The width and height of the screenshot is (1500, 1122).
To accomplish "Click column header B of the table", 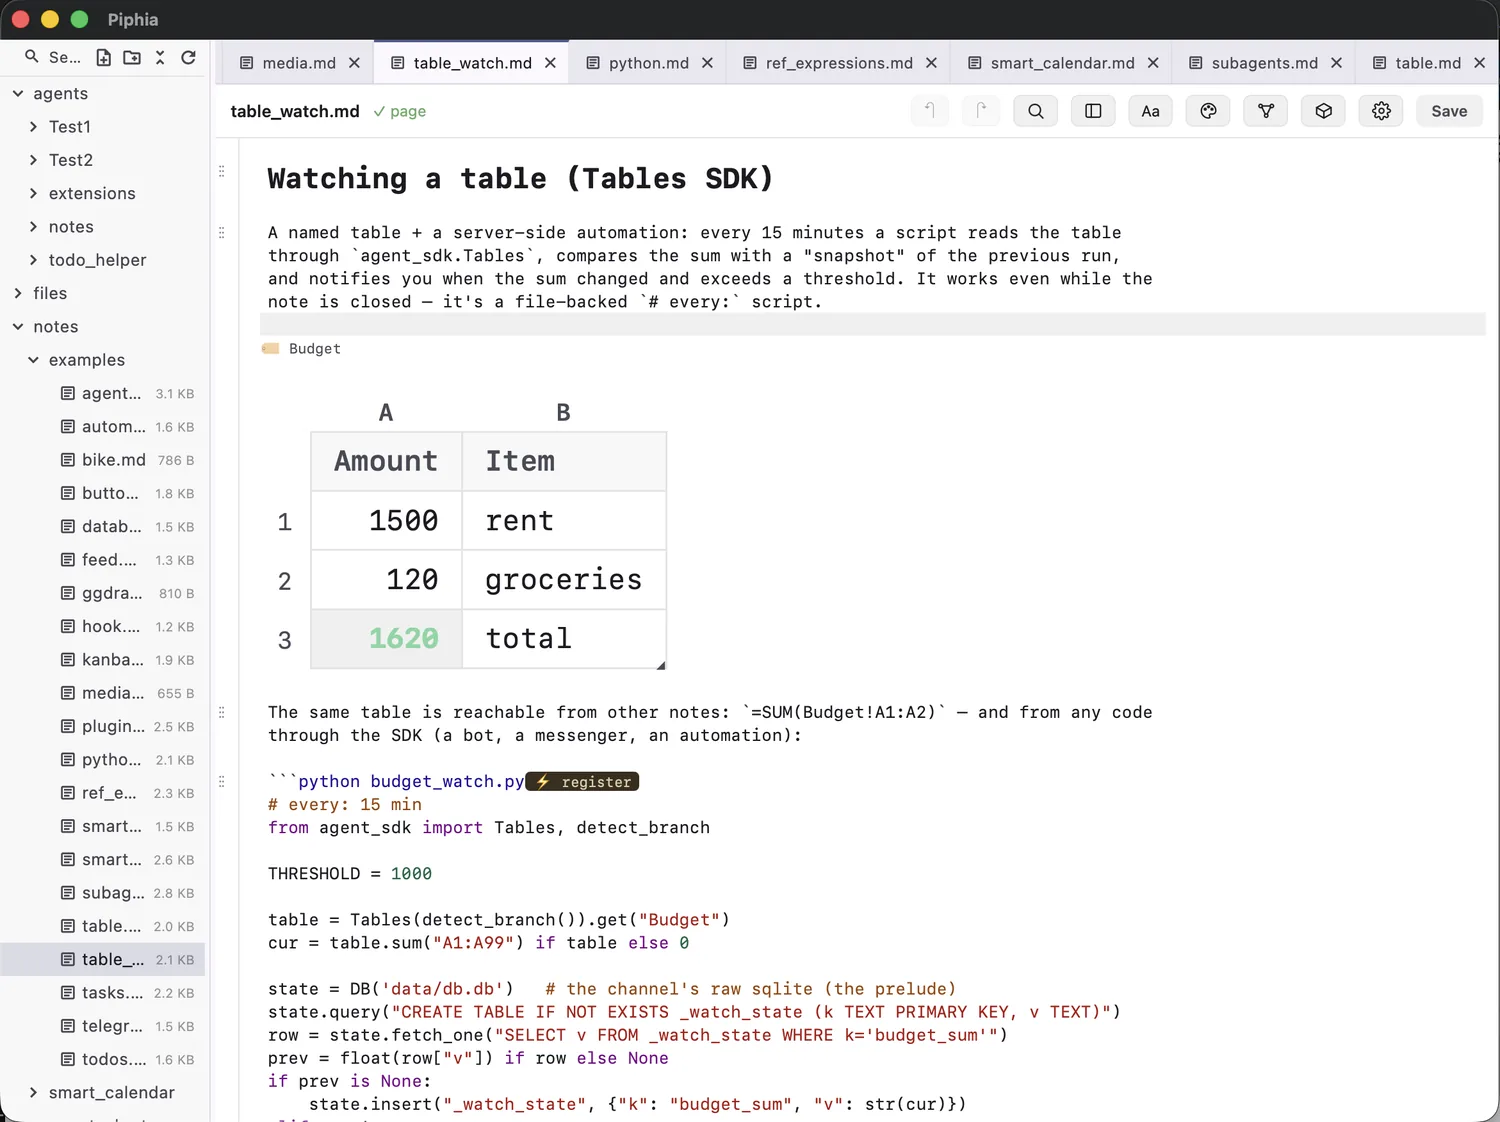I will [564, 413].
